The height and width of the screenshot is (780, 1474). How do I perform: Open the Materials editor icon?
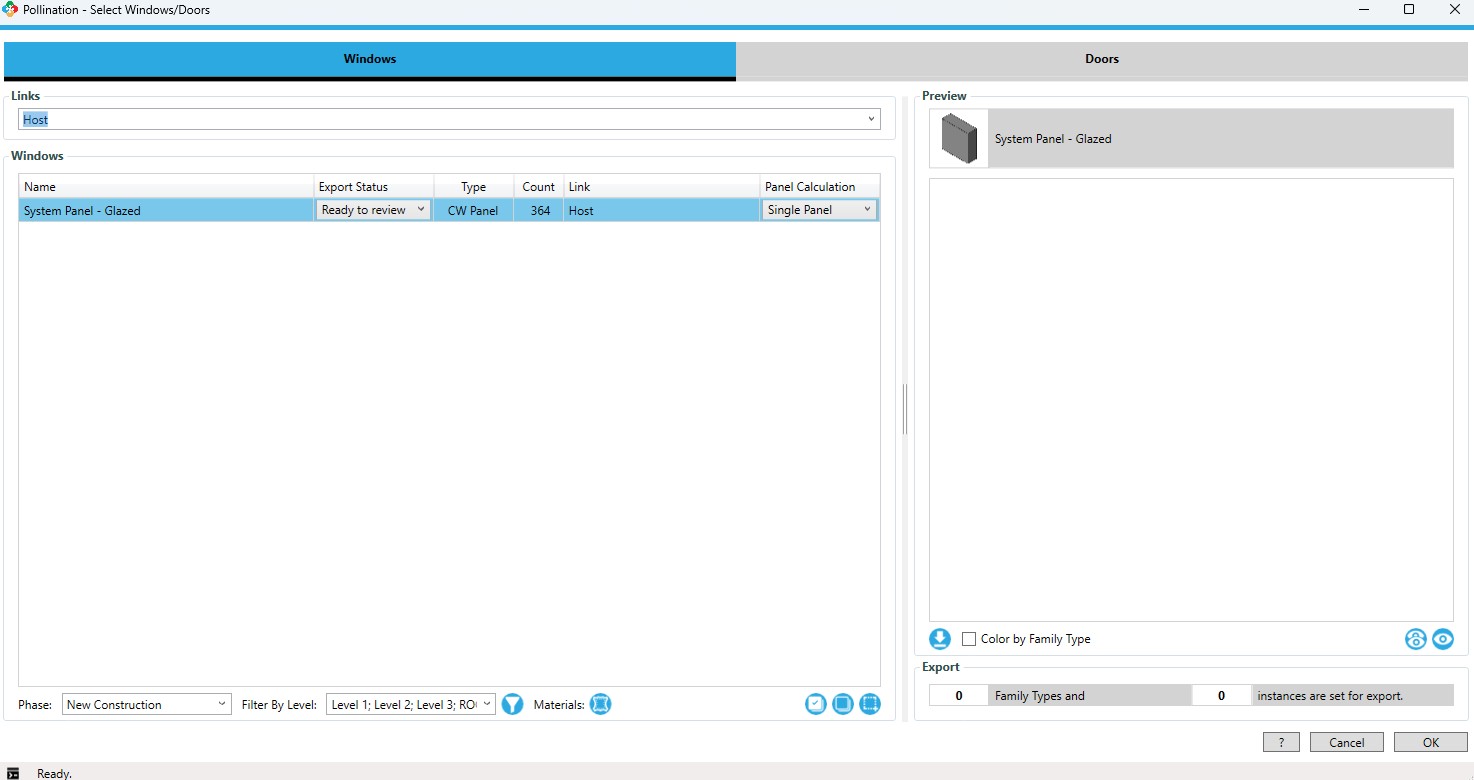pyautogui.click(x=600, y=704)
